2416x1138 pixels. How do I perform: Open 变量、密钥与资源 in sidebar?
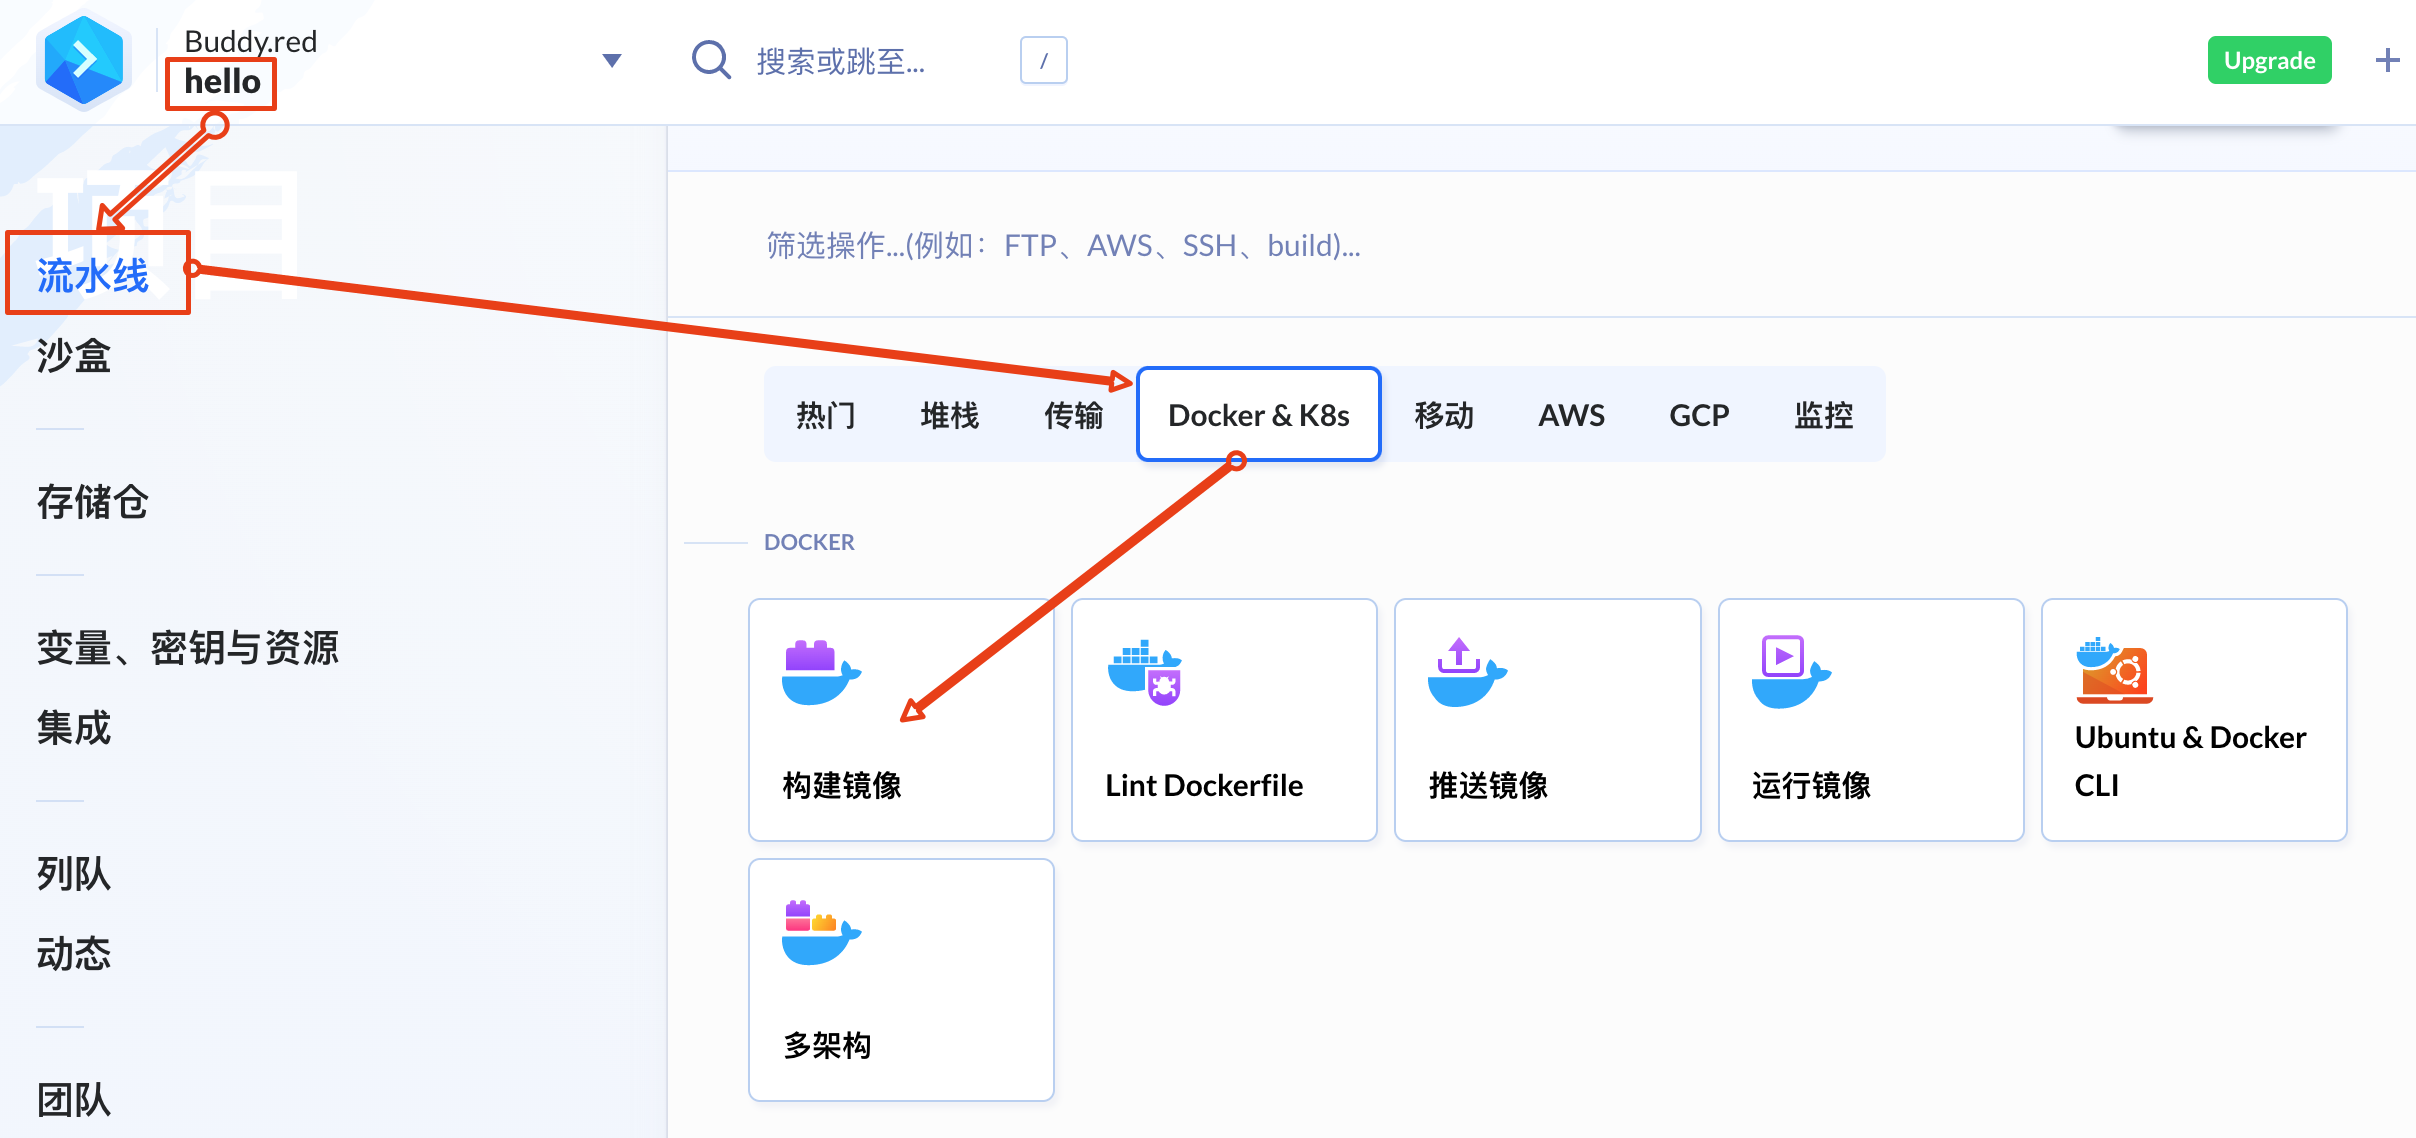pyautogui.click(x=188, y=648)
